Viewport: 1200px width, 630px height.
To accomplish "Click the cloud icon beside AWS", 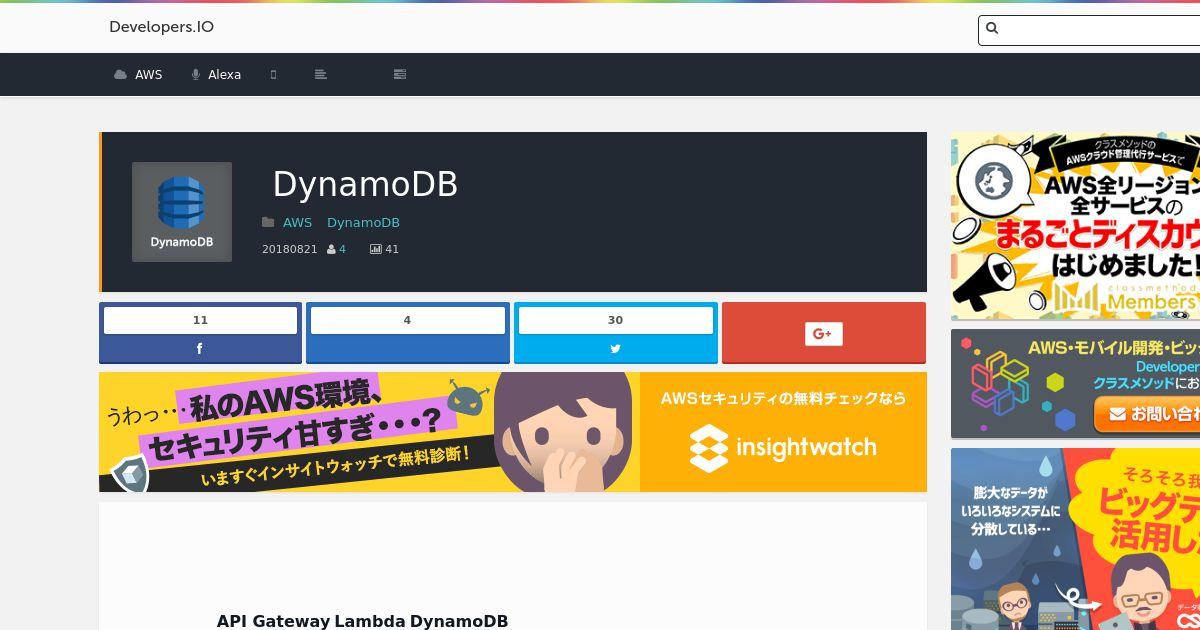I will [x=121, y=75].
